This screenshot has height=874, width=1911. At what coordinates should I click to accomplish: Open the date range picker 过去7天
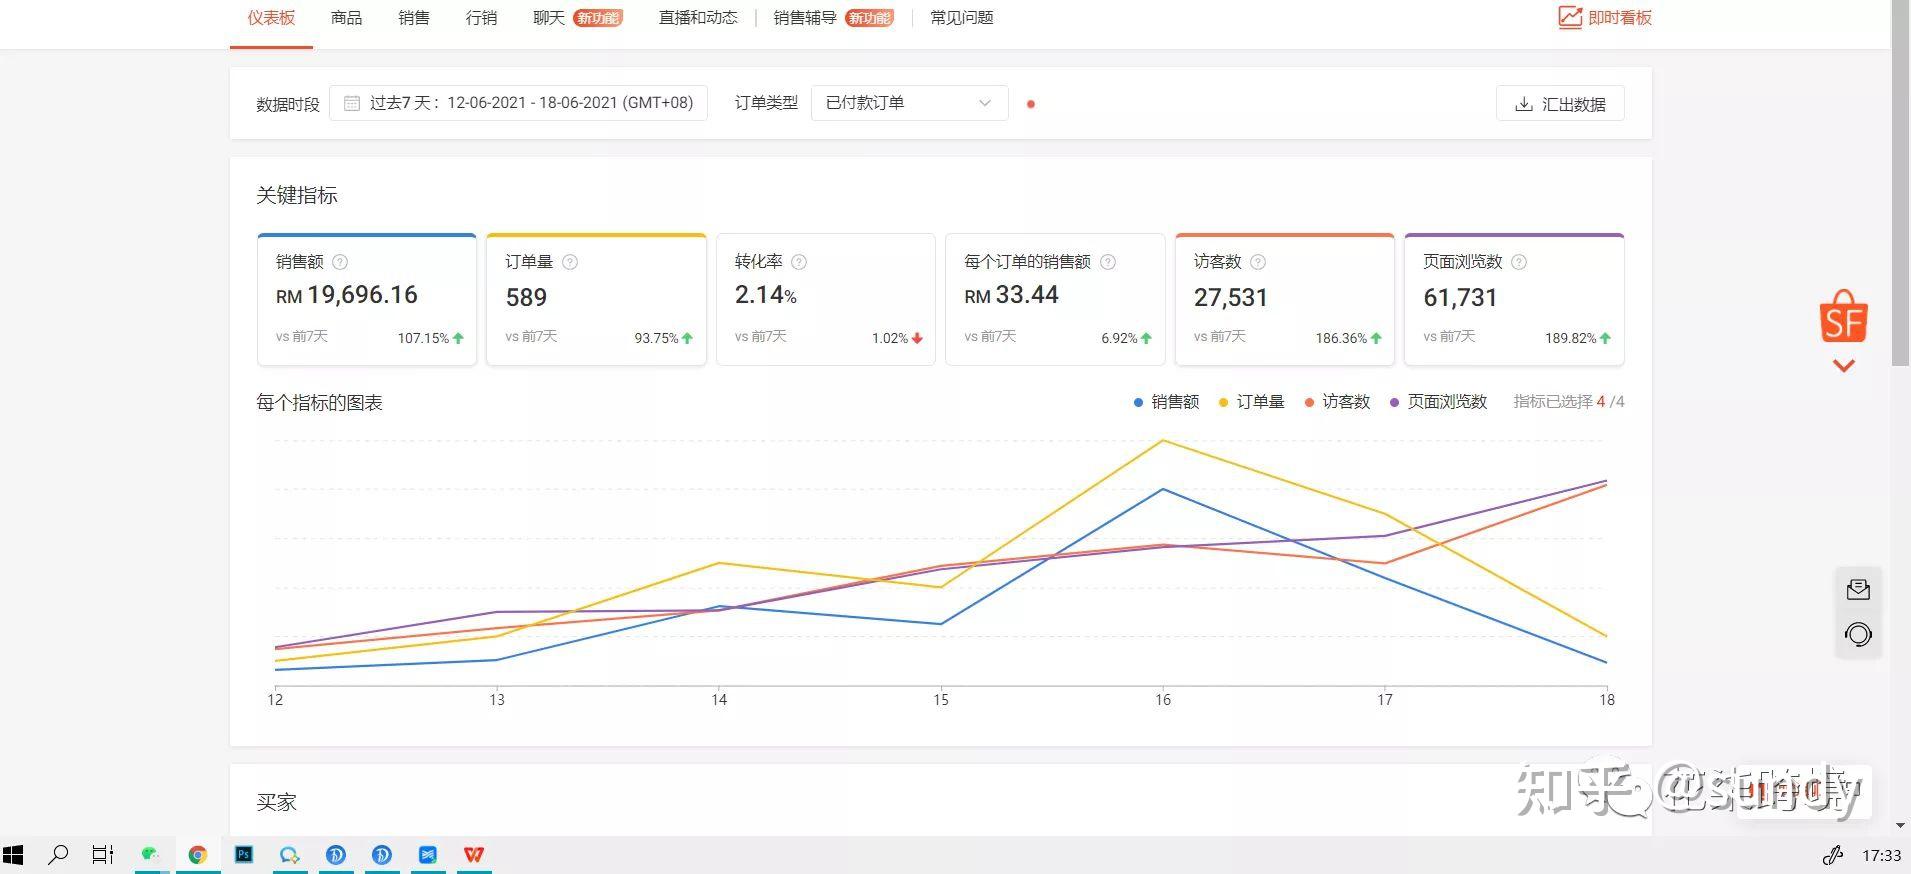coord(518,103)
